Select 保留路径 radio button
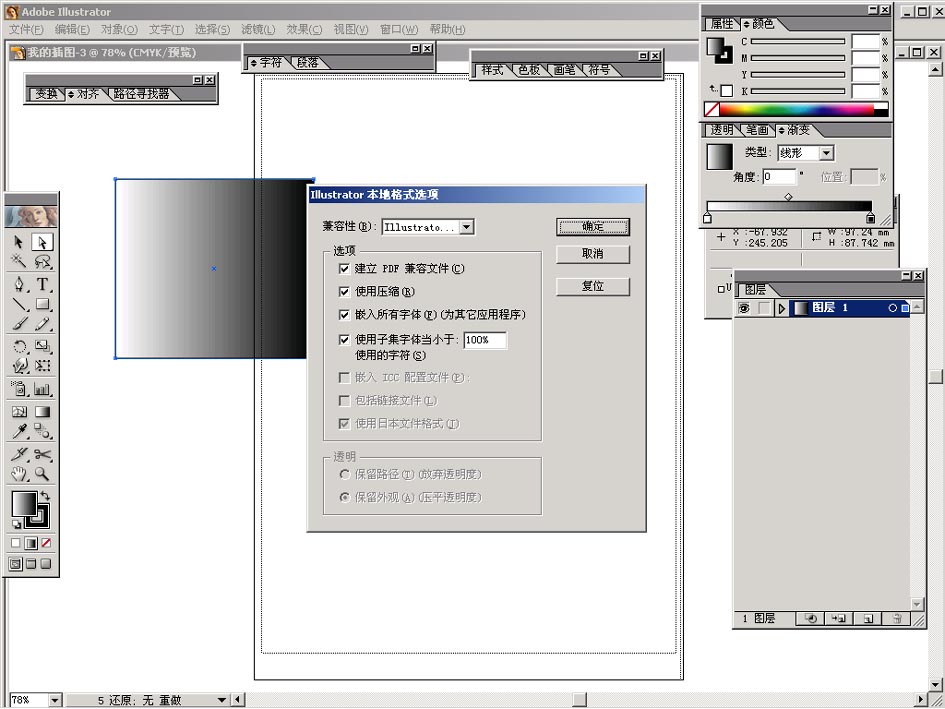945x709 pixels. [344, 474]
